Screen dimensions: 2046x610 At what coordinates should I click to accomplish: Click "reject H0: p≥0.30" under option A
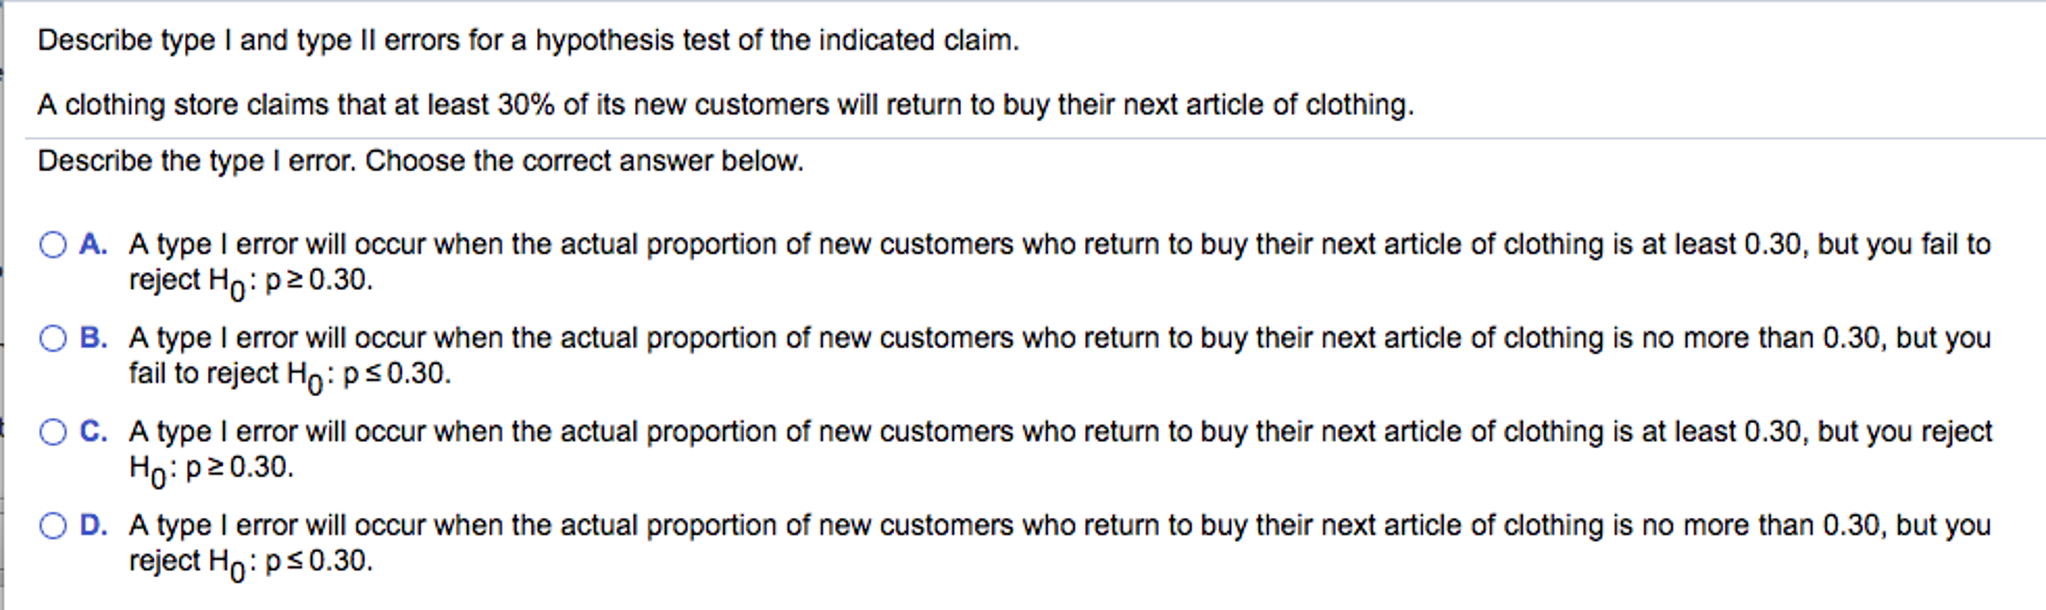[251, 282]
